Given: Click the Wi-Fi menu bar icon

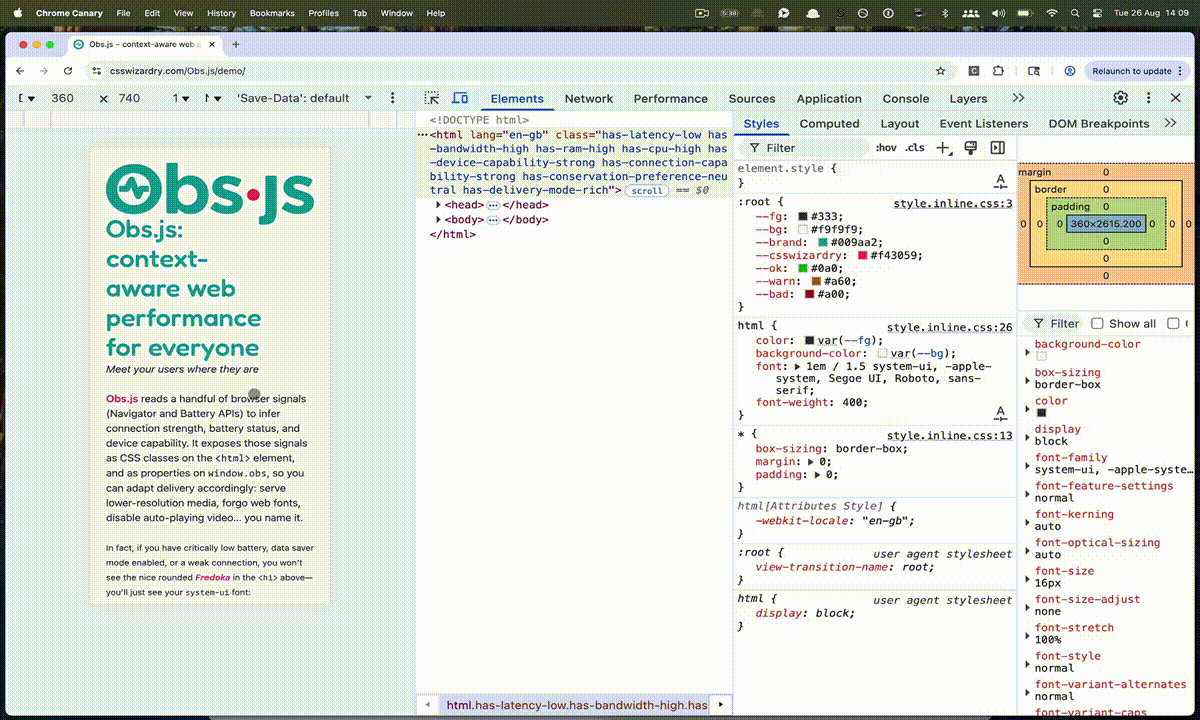Looking at the screenshot, I should (x=1052, y=13).
